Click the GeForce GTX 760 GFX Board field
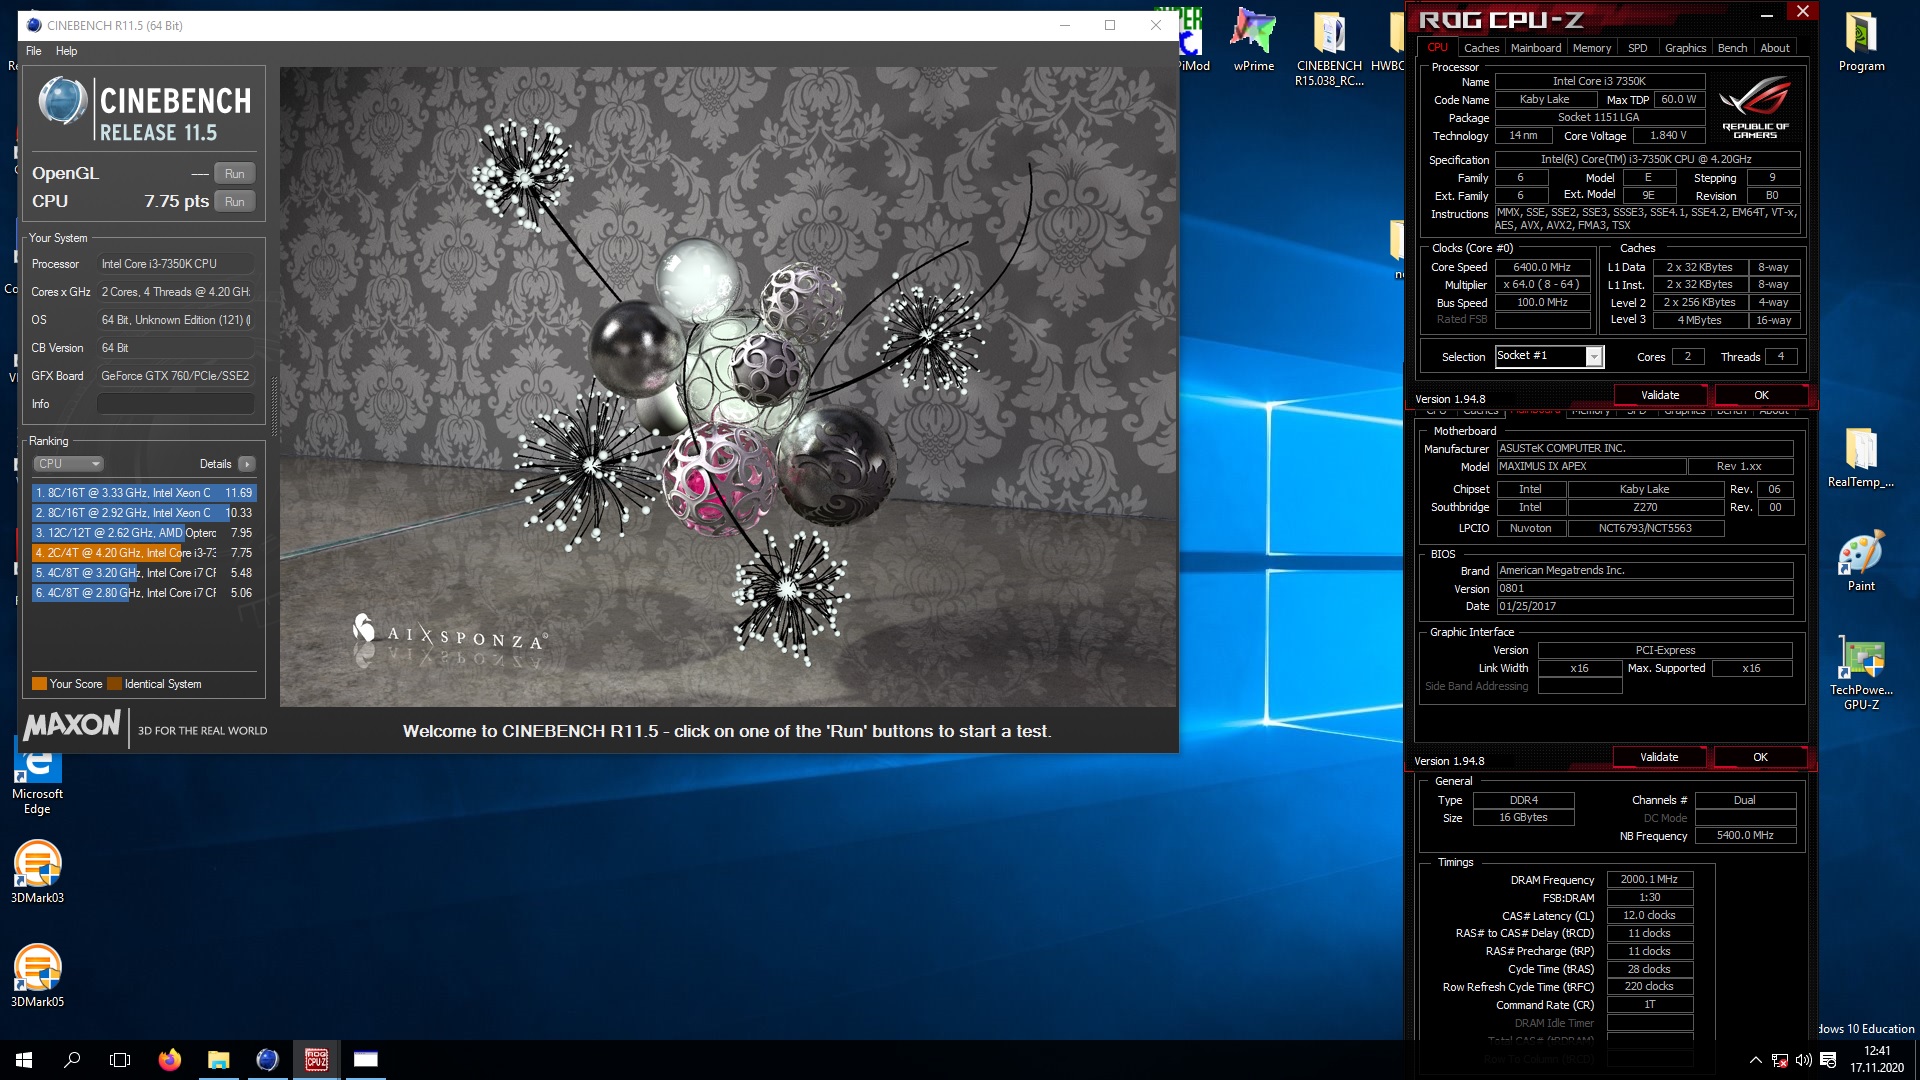The width and height of the screenshot is (1920, 1080). point(175,376)
